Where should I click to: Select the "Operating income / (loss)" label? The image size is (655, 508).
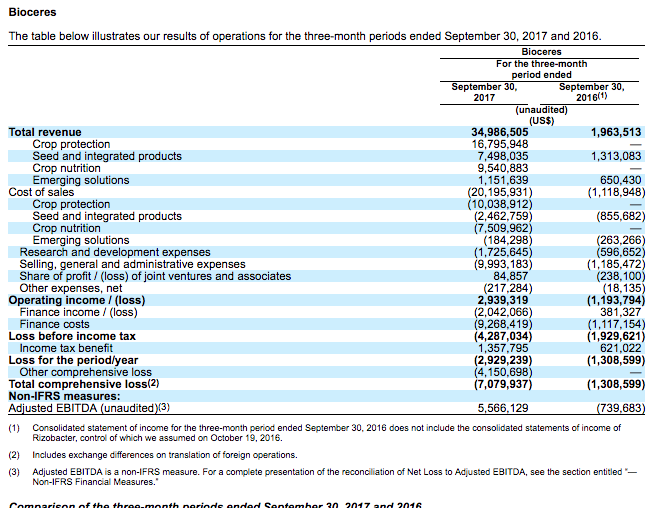tap(77, 300)
